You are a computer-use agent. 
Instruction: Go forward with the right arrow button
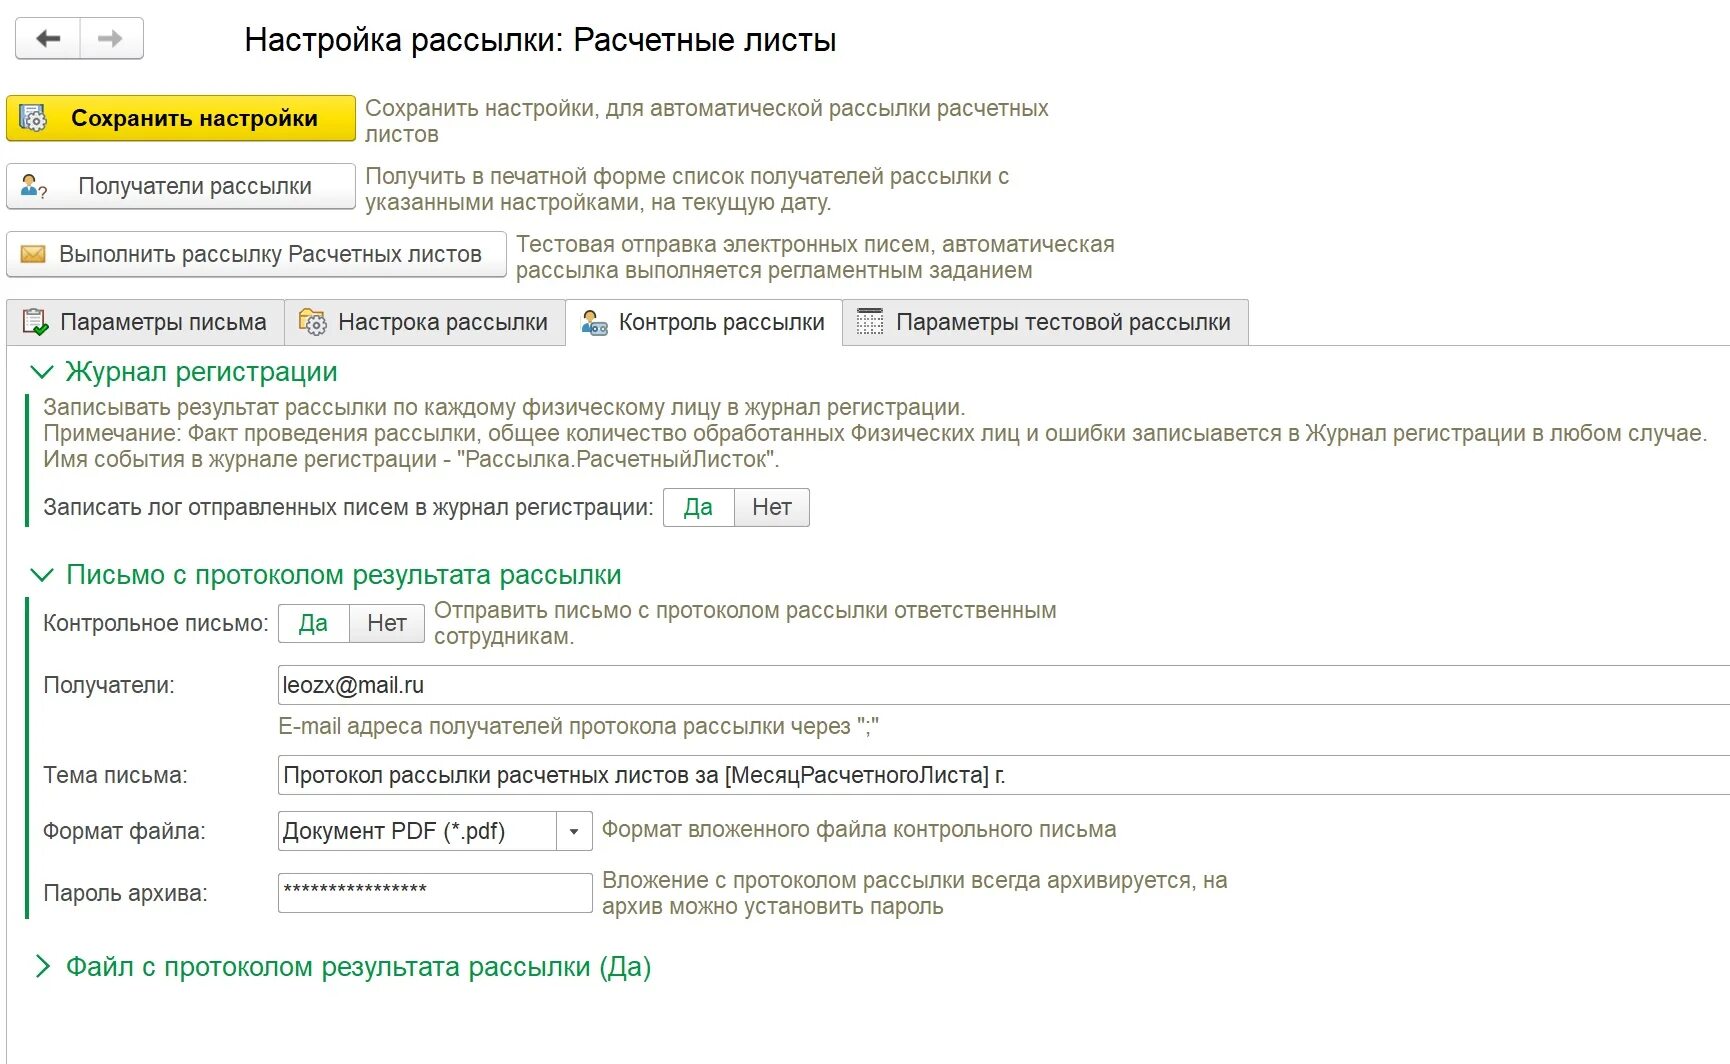(x=111, y=39)
